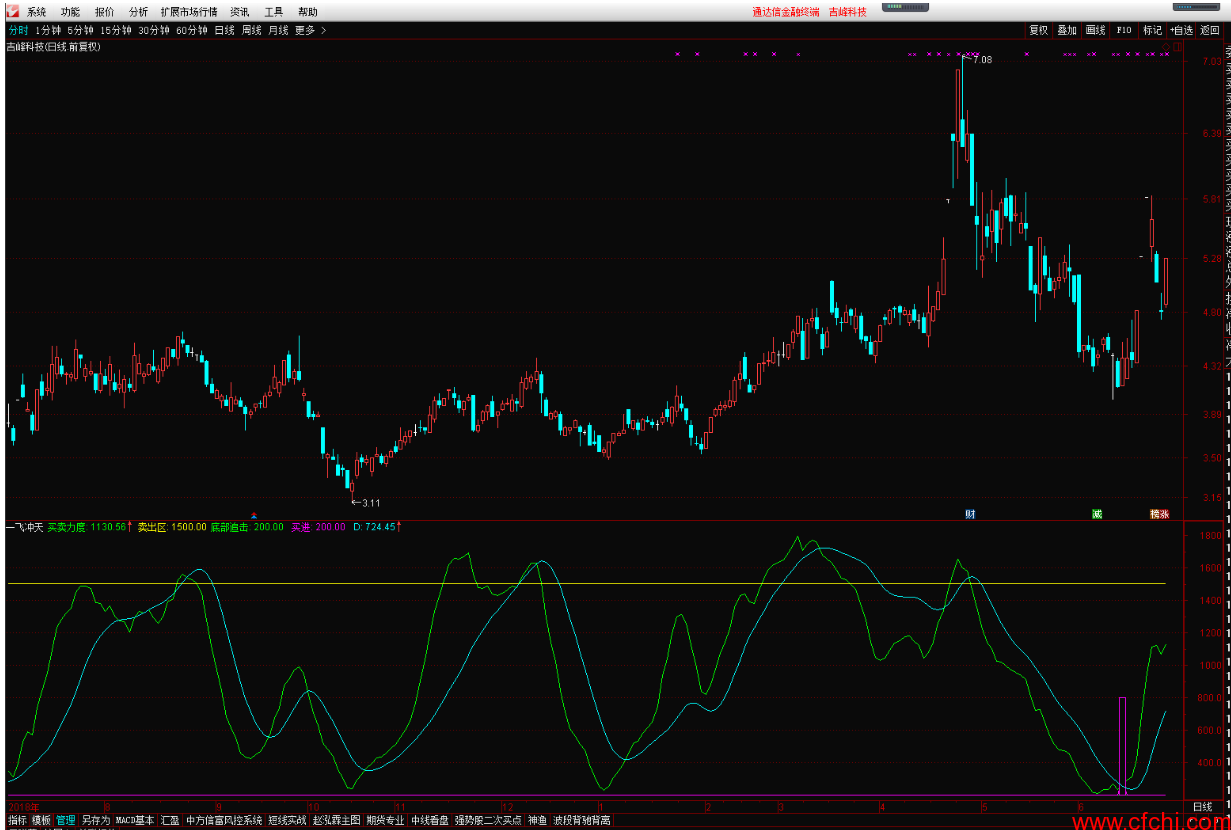The height and width of the screenshot is (830, 1231).
Task: Click the 7.08 high price label
Action: 982,61
